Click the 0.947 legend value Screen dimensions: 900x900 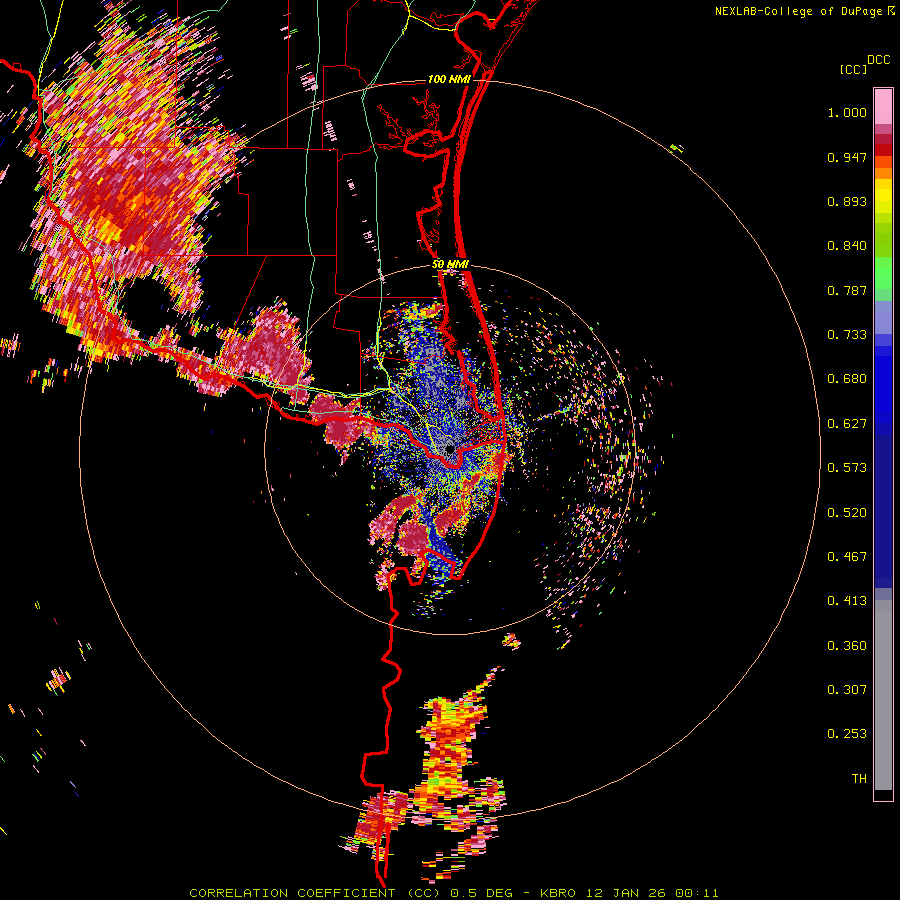tap(847, 157)
